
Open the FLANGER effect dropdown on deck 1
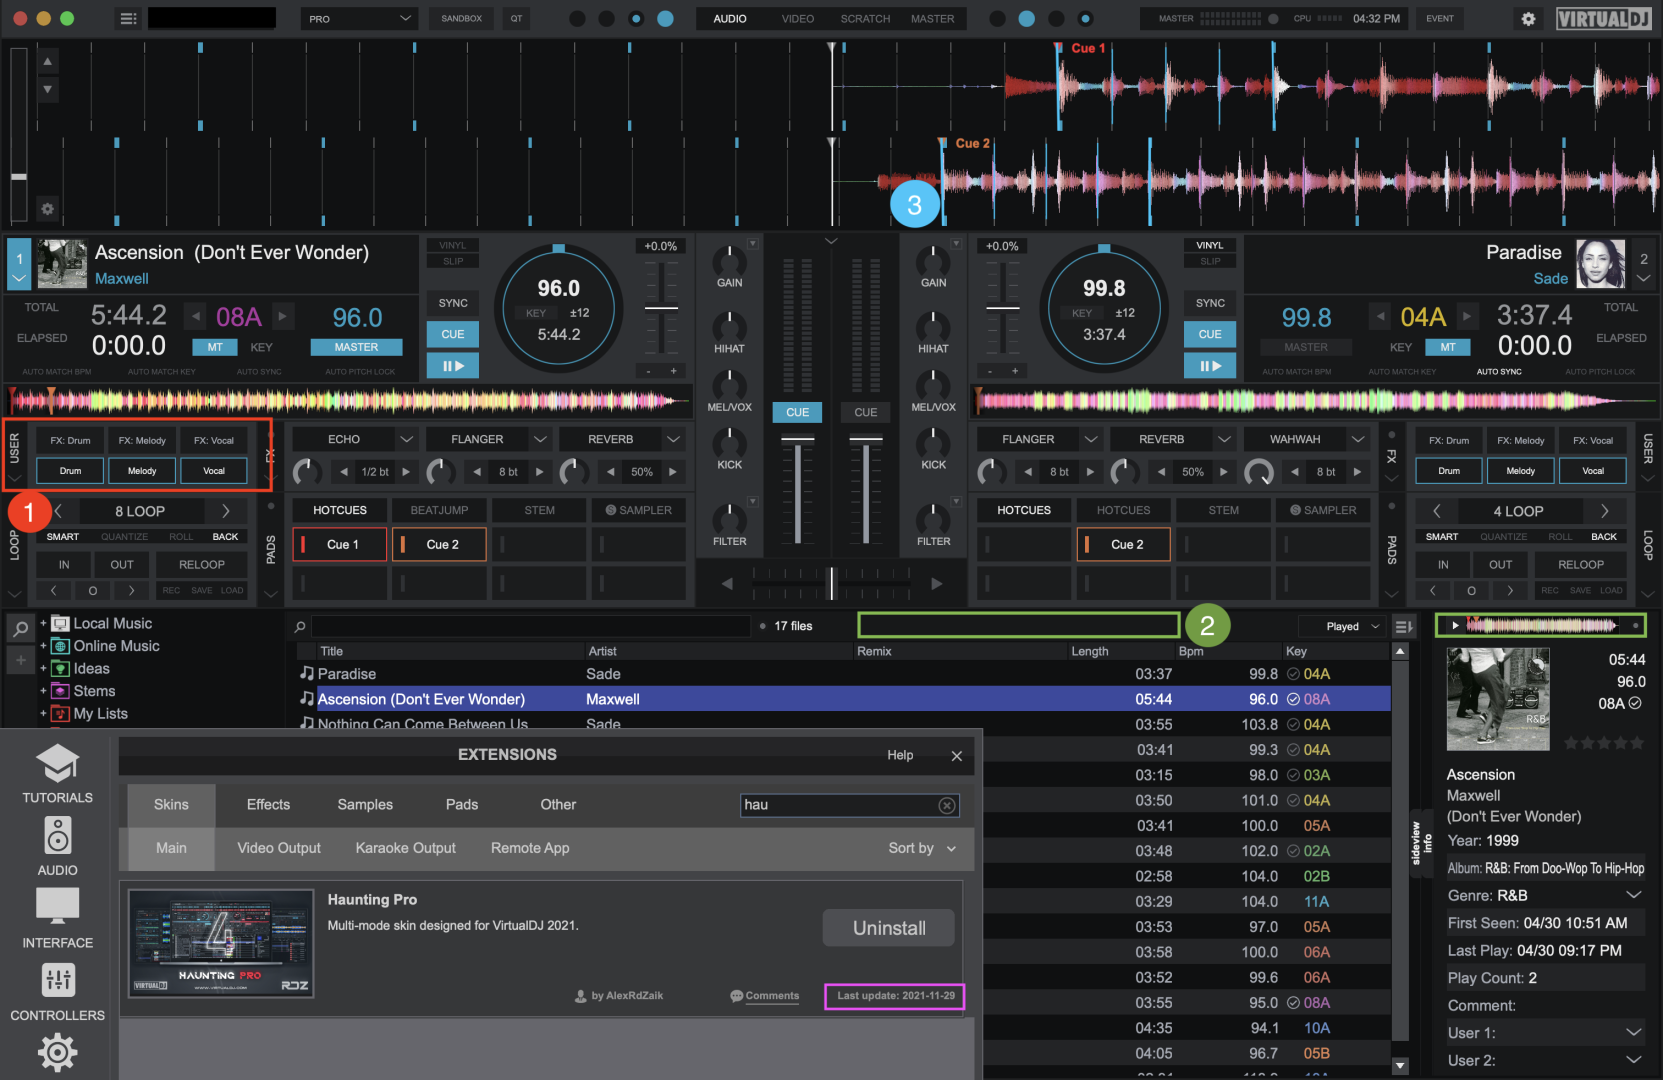tap(540, 439)
